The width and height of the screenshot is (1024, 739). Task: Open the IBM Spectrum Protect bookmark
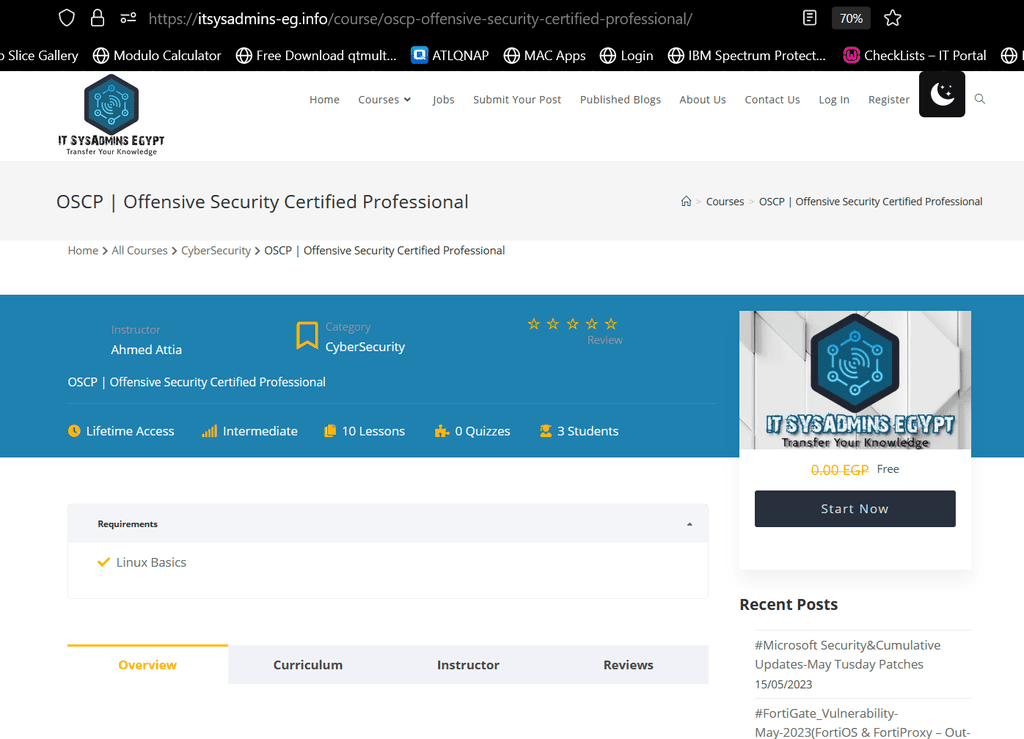746,55
